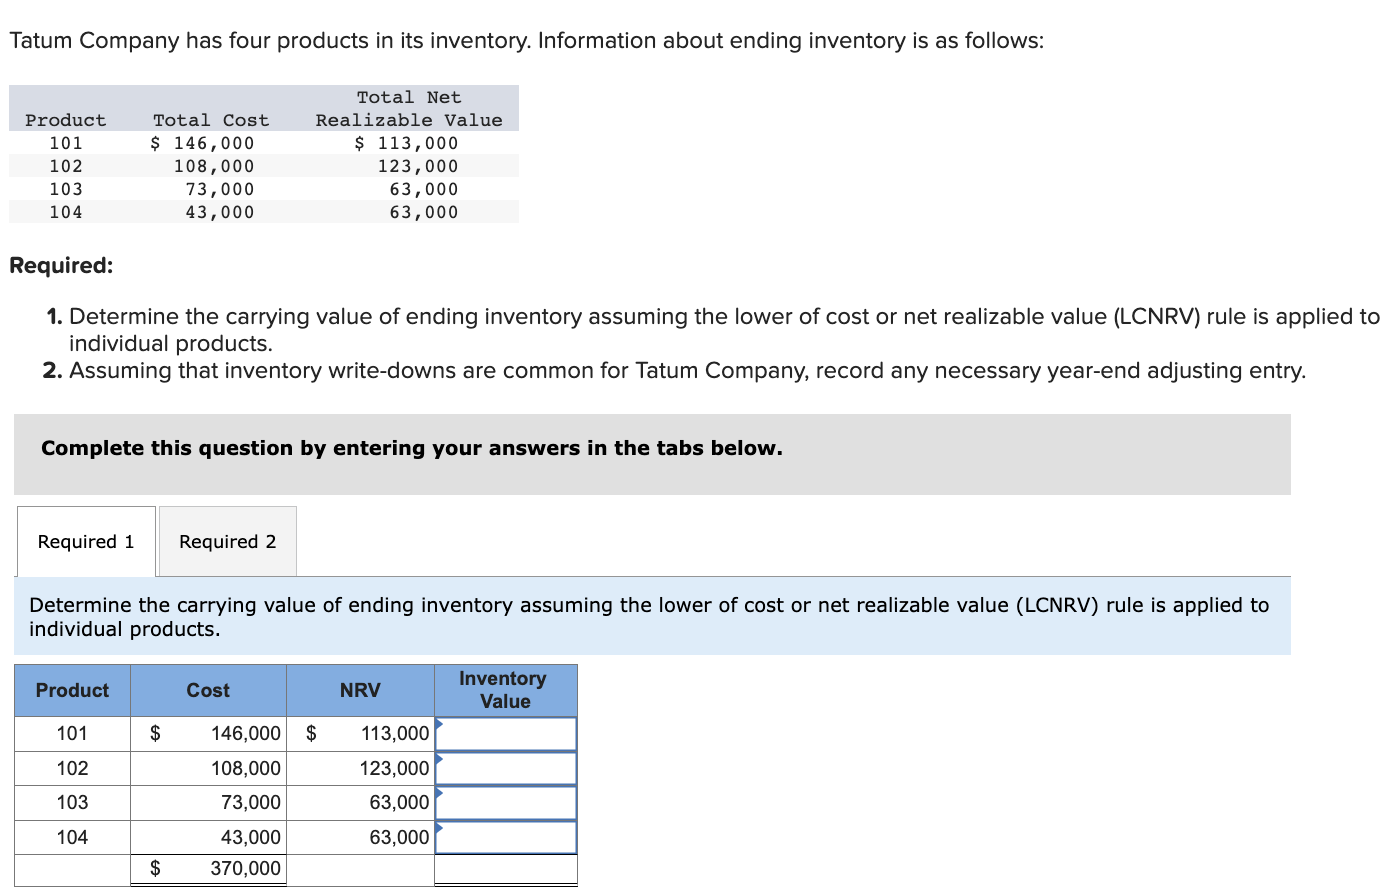Select NRV 63,000 in product 104 row

click(x=399, y=837)
